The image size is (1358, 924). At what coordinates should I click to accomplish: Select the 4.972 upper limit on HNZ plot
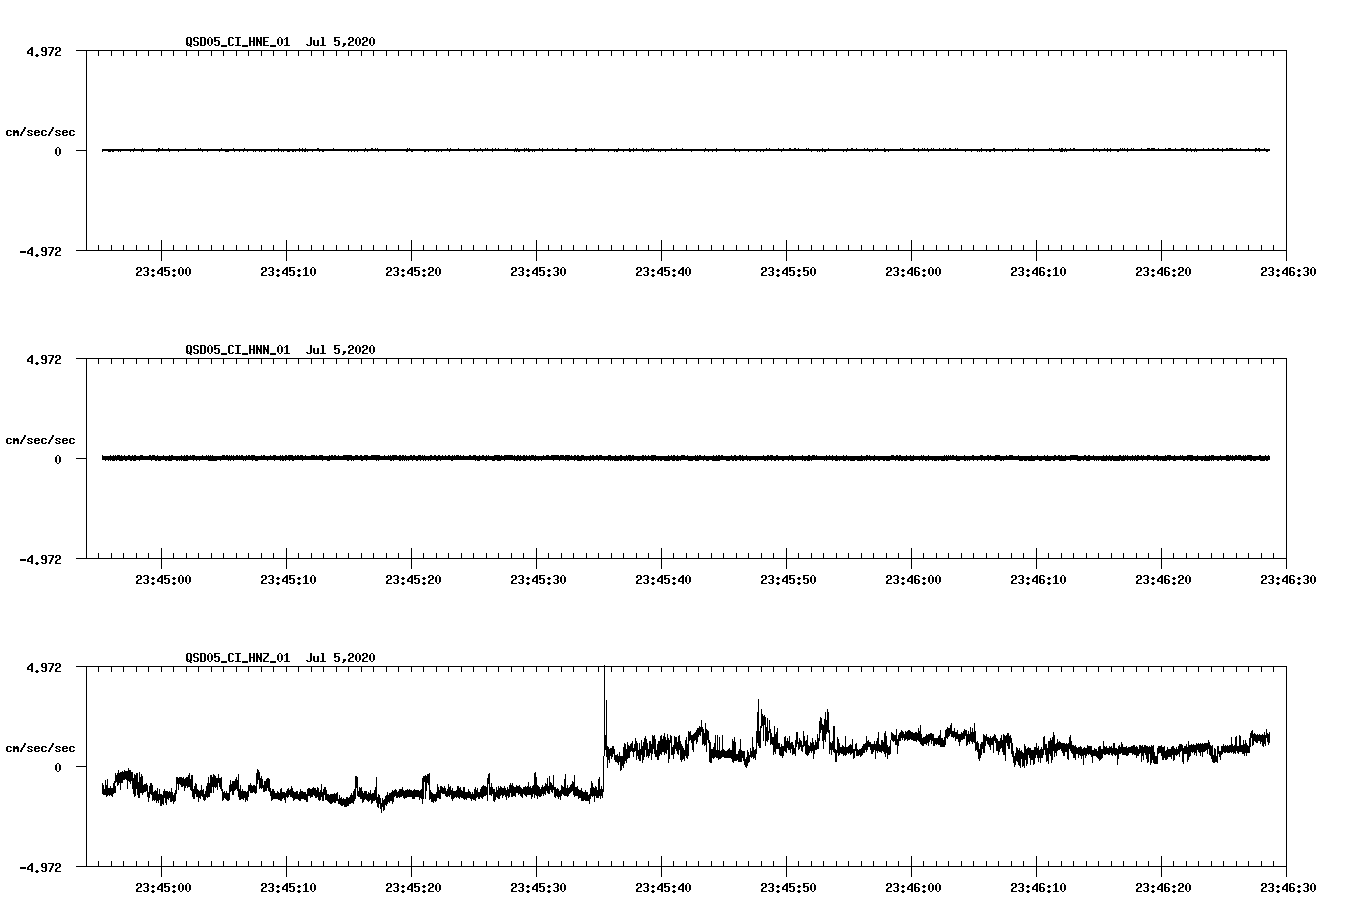[44, 667]
